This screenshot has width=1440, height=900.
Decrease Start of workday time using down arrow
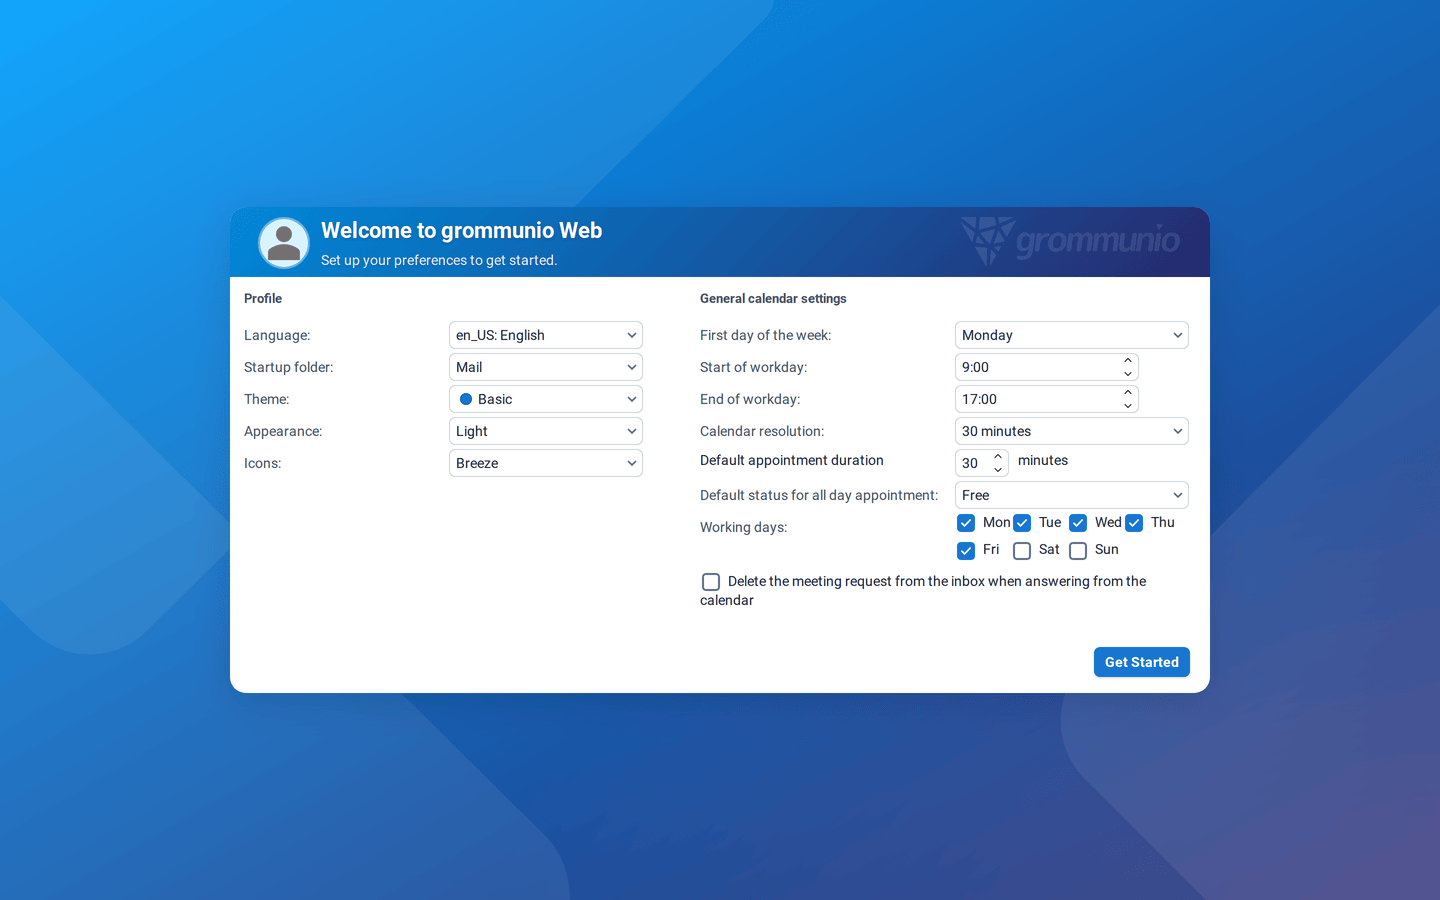pos(1128,374)
